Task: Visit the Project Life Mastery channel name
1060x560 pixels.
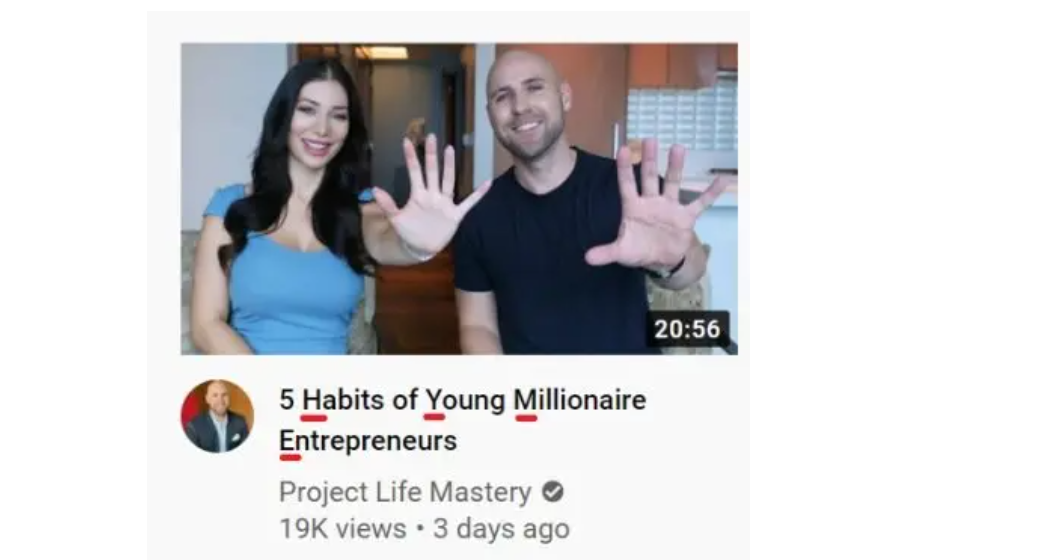Action: [405, 492]
